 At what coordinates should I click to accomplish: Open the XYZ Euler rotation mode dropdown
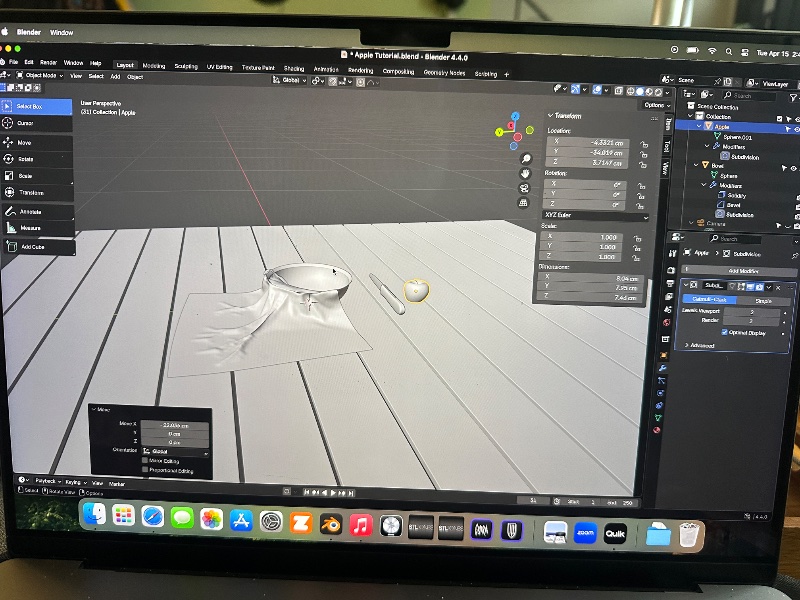click(x=597, y=217)
